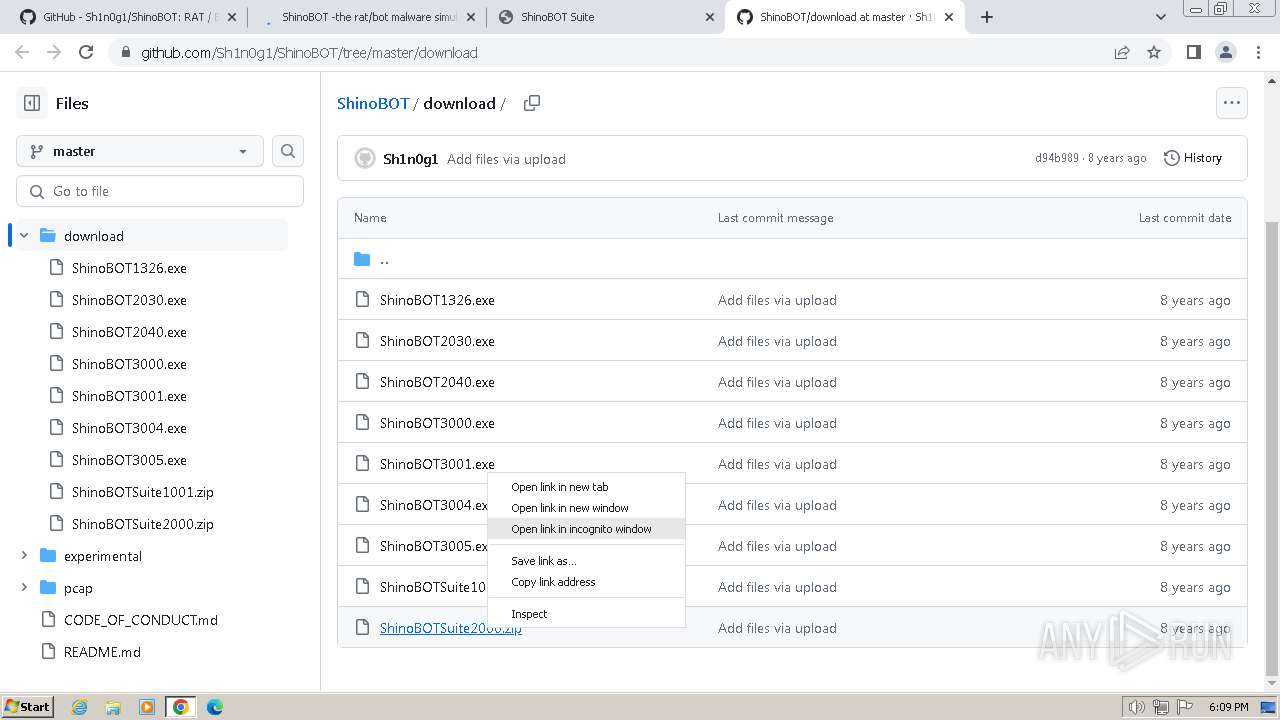Click the site info icon in address bar
This screenshot has height=720, width=1280.
click(124, 52)
